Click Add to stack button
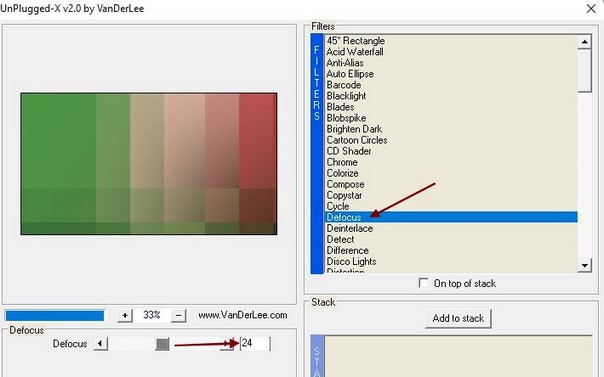 (458, 318)
